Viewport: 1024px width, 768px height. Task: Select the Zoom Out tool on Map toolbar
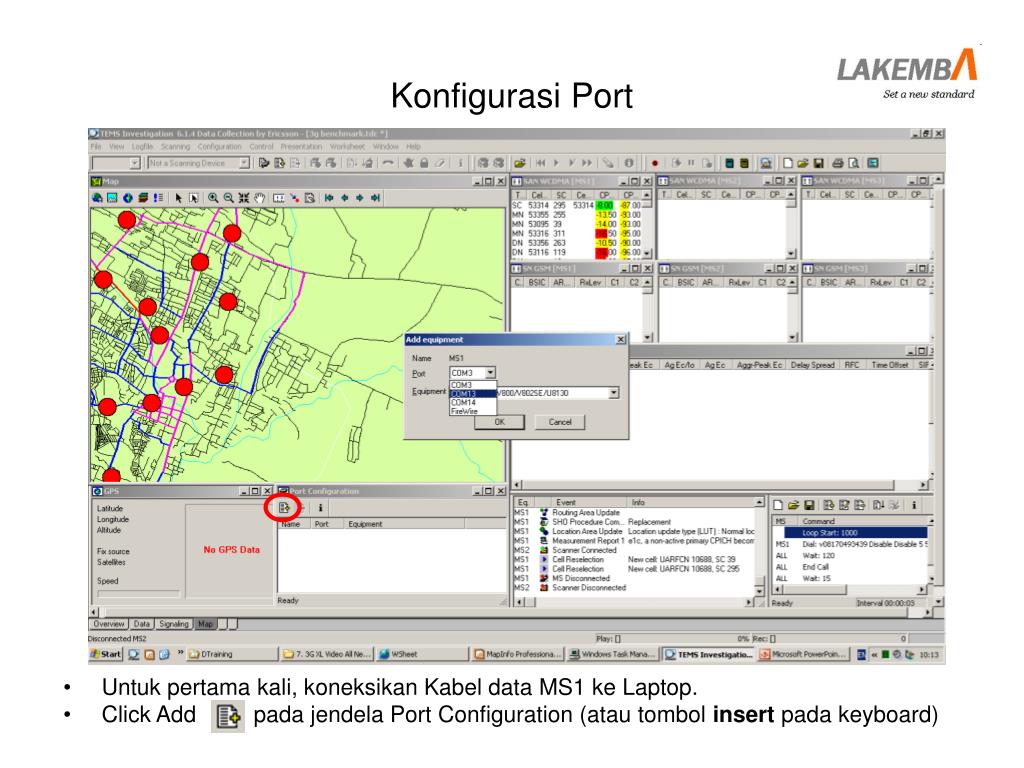228,198
